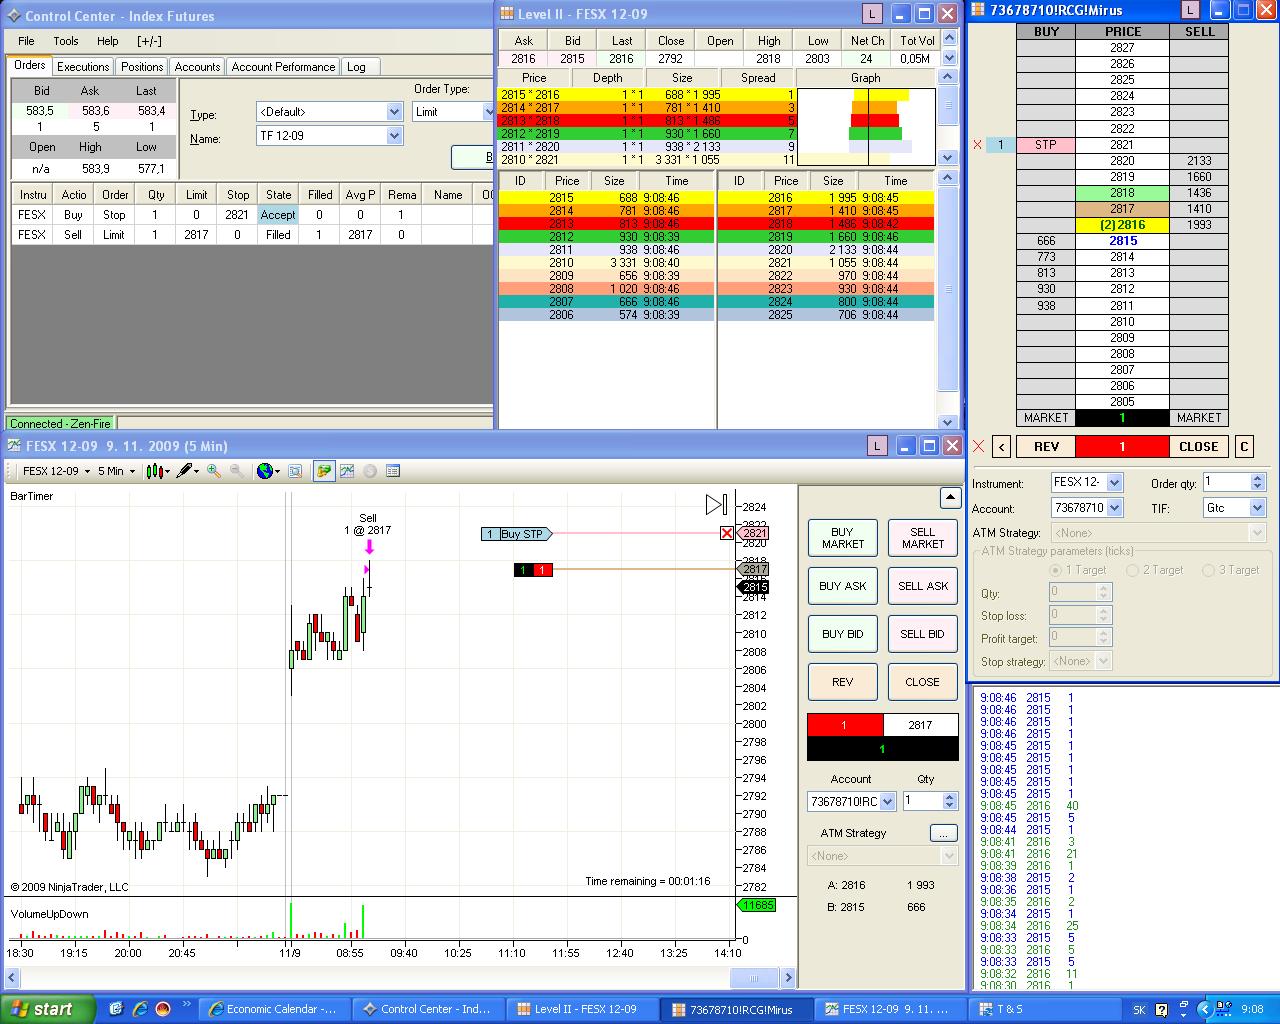Collapse the Chart Trader panel arrow

point(950,497)
